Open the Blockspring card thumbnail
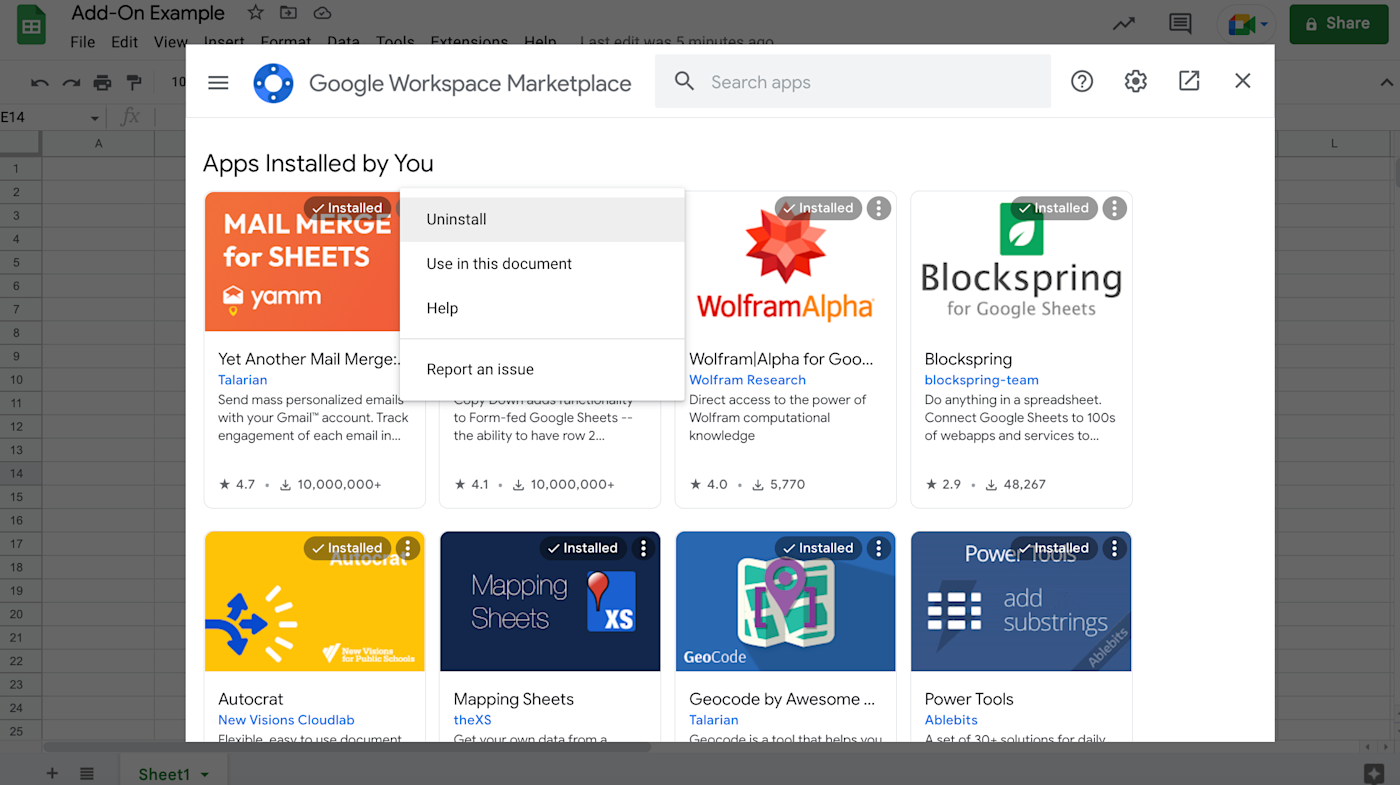This screenshot has height=785, width=1400. pos(1021,261)
